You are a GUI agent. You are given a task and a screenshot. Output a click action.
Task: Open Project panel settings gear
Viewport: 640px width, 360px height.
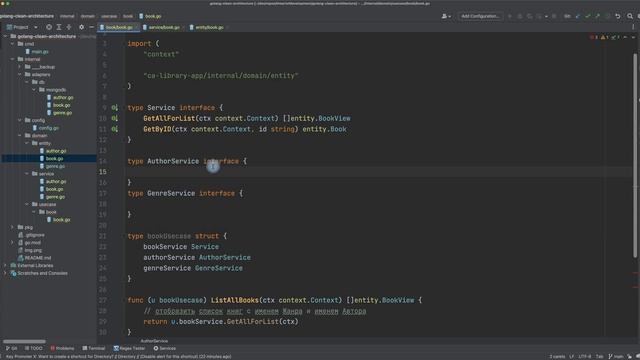coord(81,27)
